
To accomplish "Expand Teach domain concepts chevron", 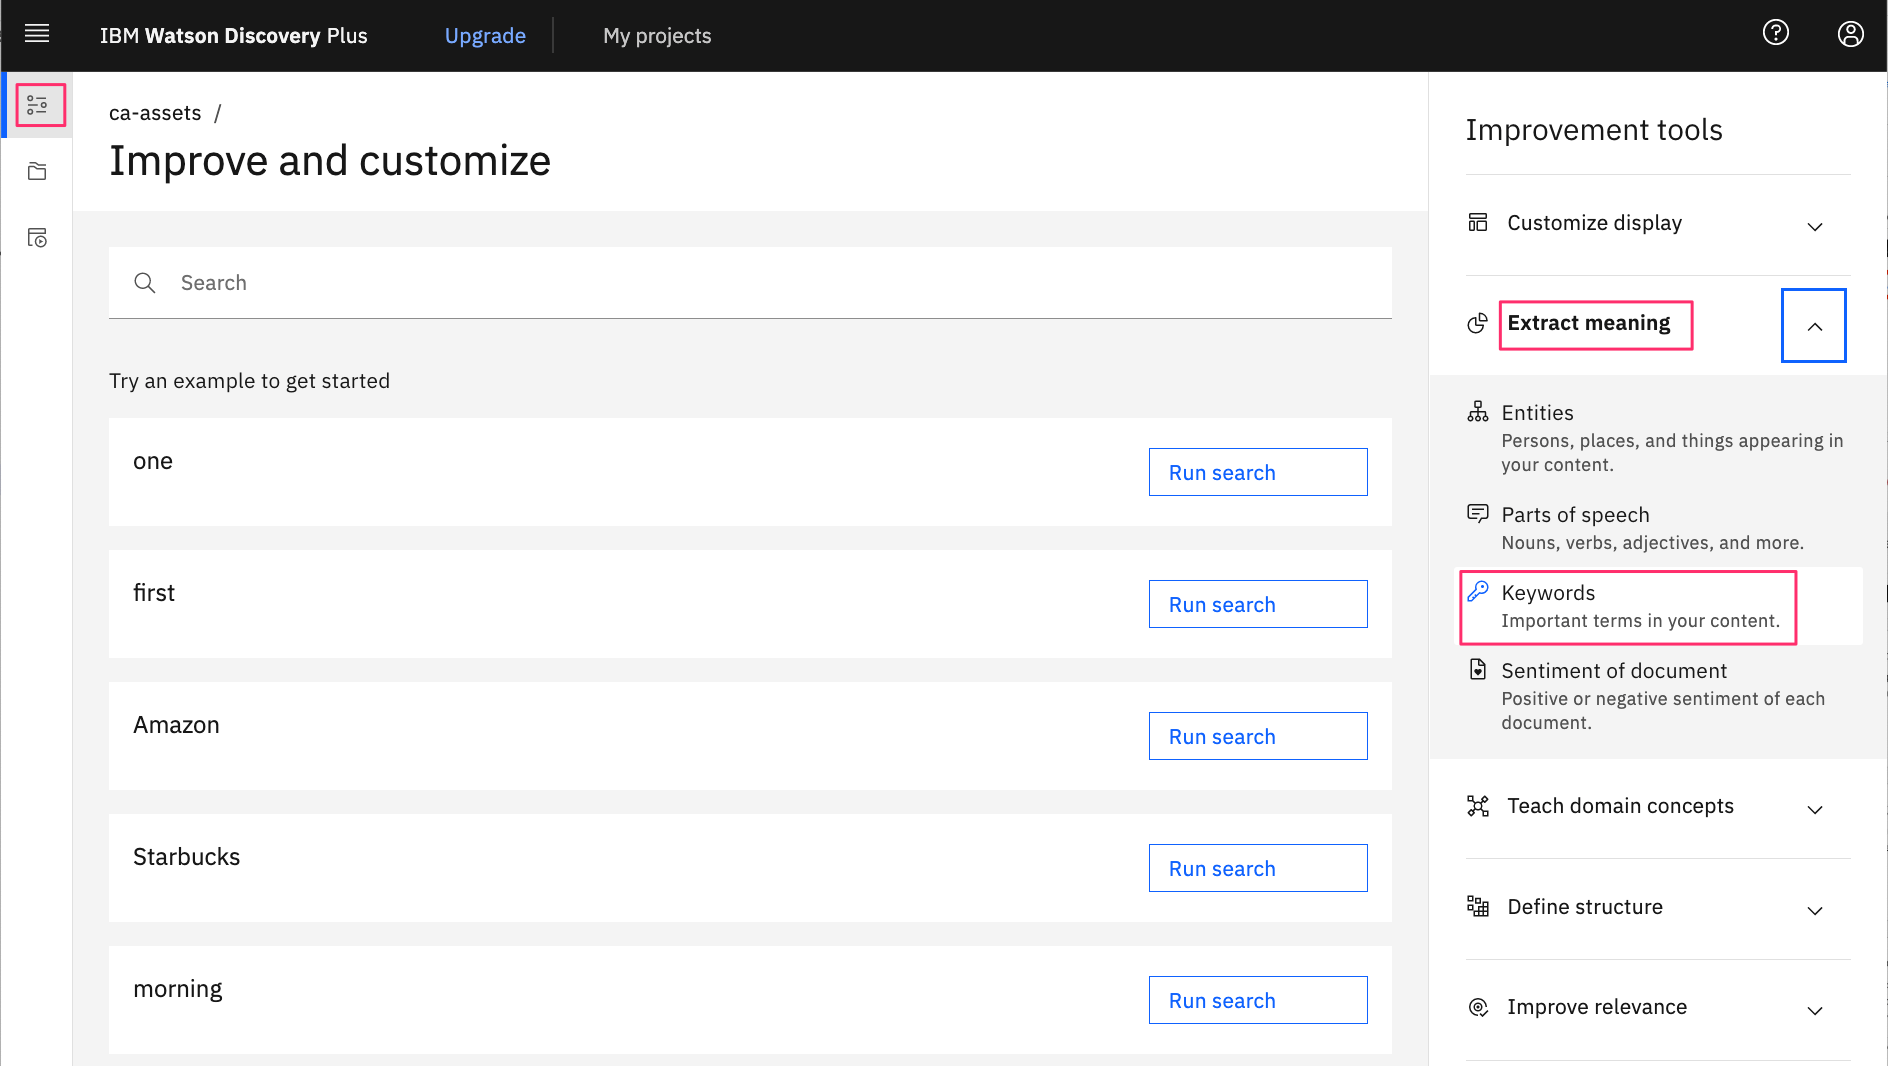I will click(x=1815, y=810).
